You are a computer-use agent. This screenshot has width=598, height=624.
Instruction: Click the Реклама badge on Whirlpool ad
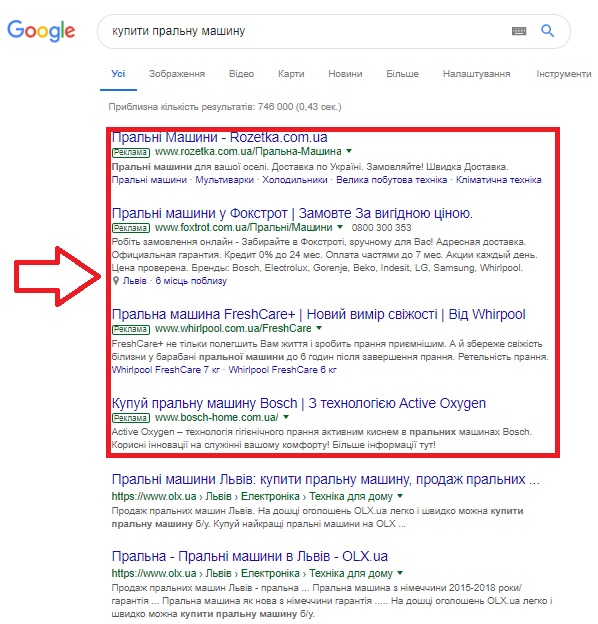(131, 329)
